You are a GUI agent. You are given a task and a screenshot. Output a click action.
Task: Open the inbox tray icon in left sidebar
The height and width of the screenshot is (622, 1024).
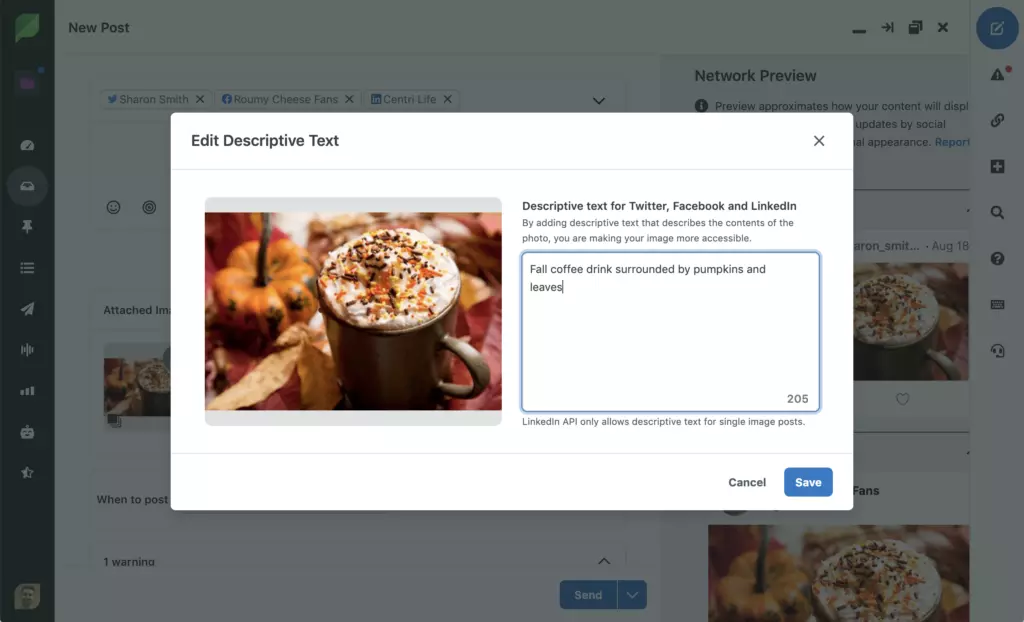pos(27,186)
